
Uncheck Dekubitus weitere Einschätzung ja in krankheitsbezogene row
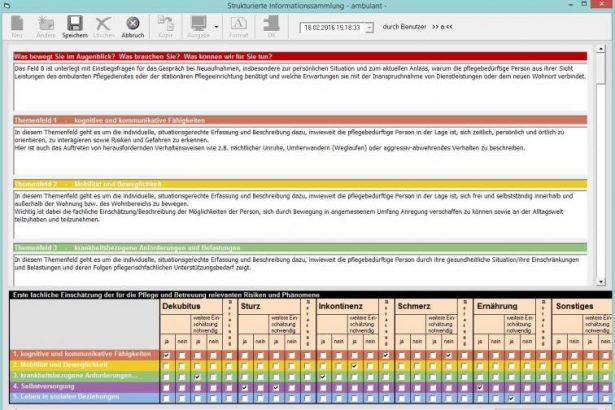click(198, 377)
